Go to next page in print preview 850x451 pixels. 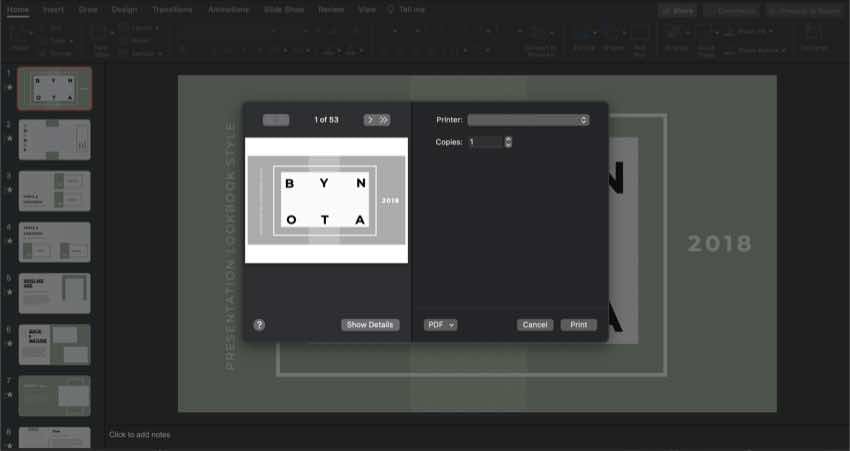click(370, 120)
